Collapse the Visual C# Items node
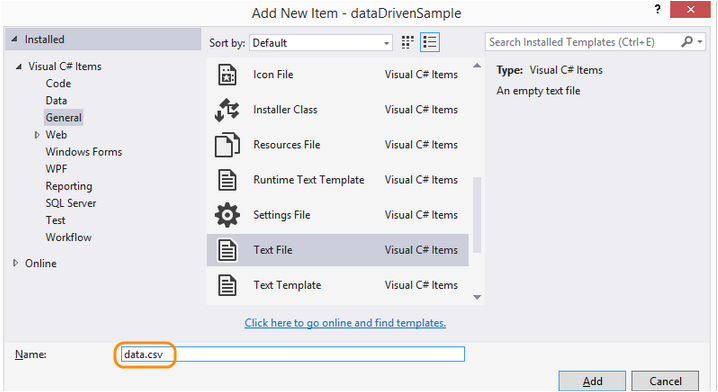Viewport: 718px width, 392px height. 19,67
